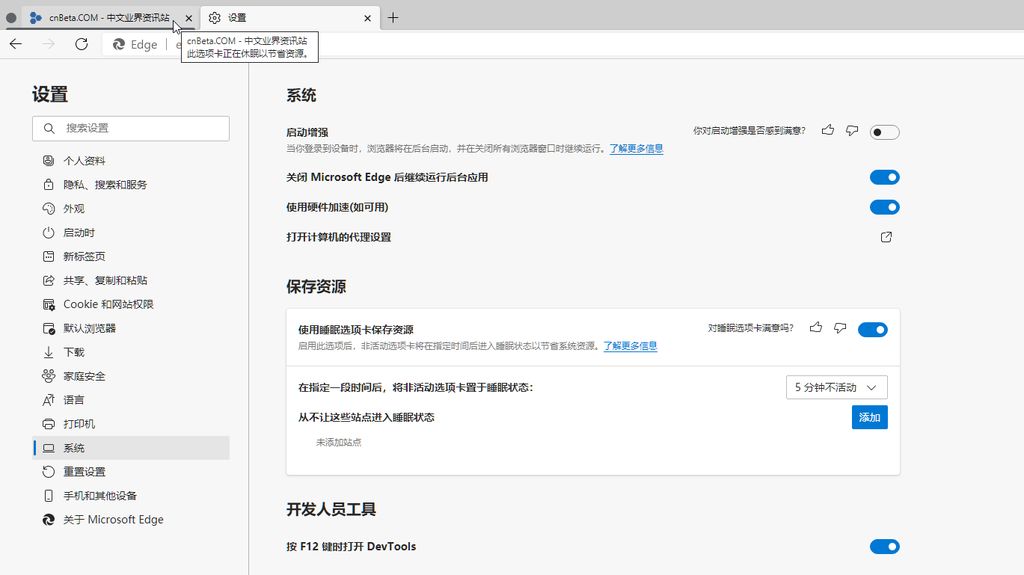
Task: Click thumbs down for sleeping tabs feedback
Action: point(840,328)
